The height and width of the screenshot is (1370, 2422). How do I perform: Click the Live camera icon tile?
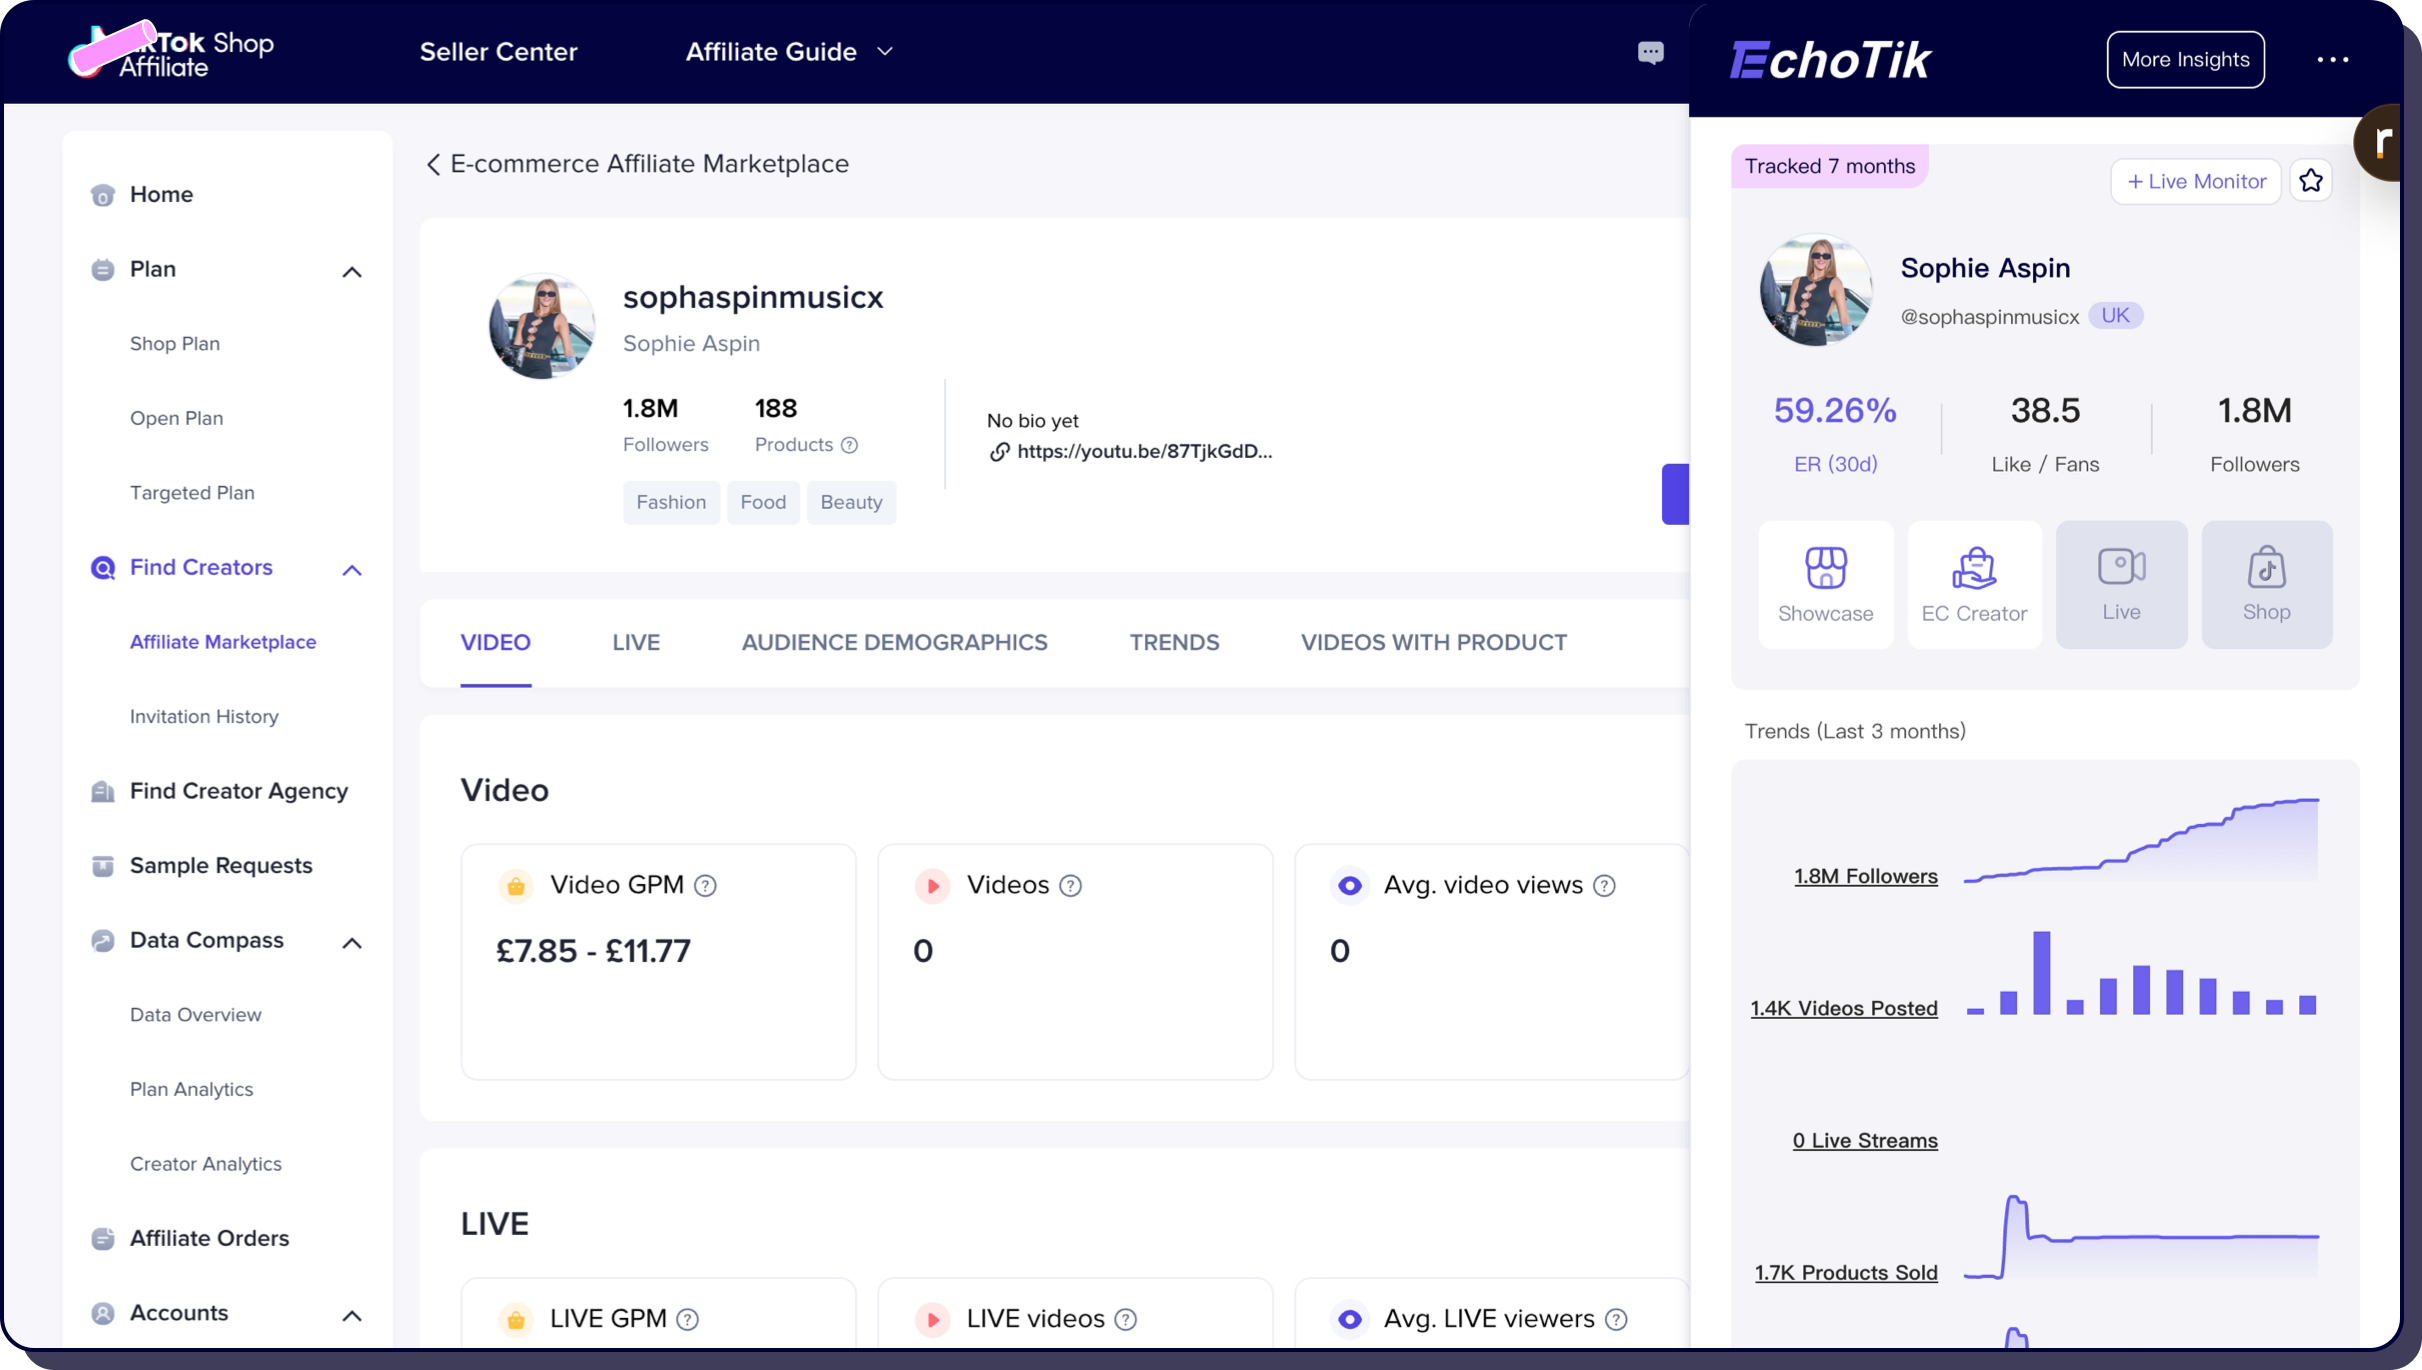[x=2121, y=584]
